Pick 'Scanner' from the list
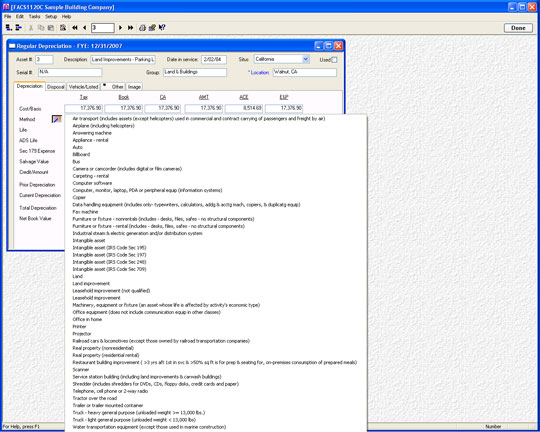The width and height of the screenshot is (540, 432). [x=81, y=370]
